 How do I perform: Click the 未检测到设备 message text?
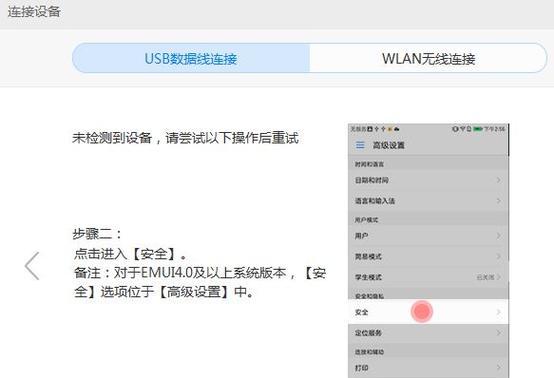185,138
